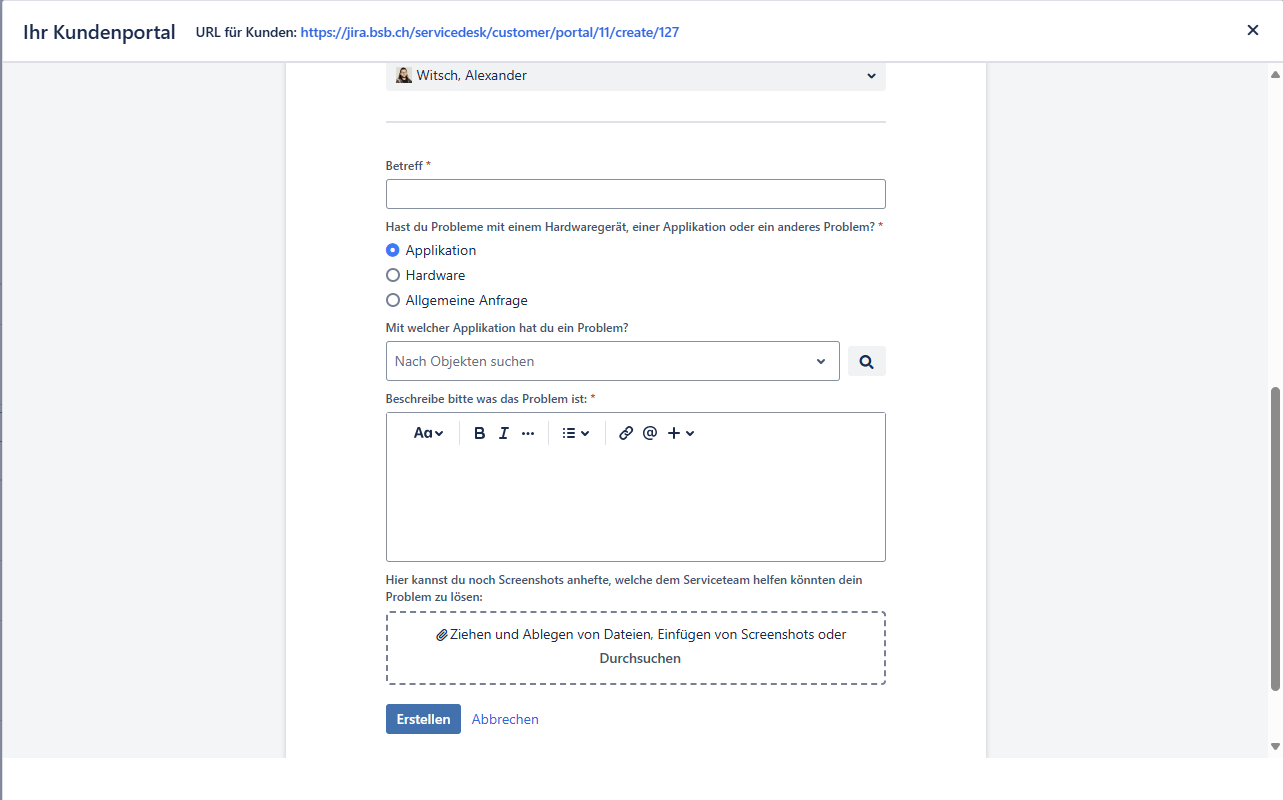Open the Witsch, Alexander user dropdown
The height and width of the screenshot is (800, 1283).
636,76
